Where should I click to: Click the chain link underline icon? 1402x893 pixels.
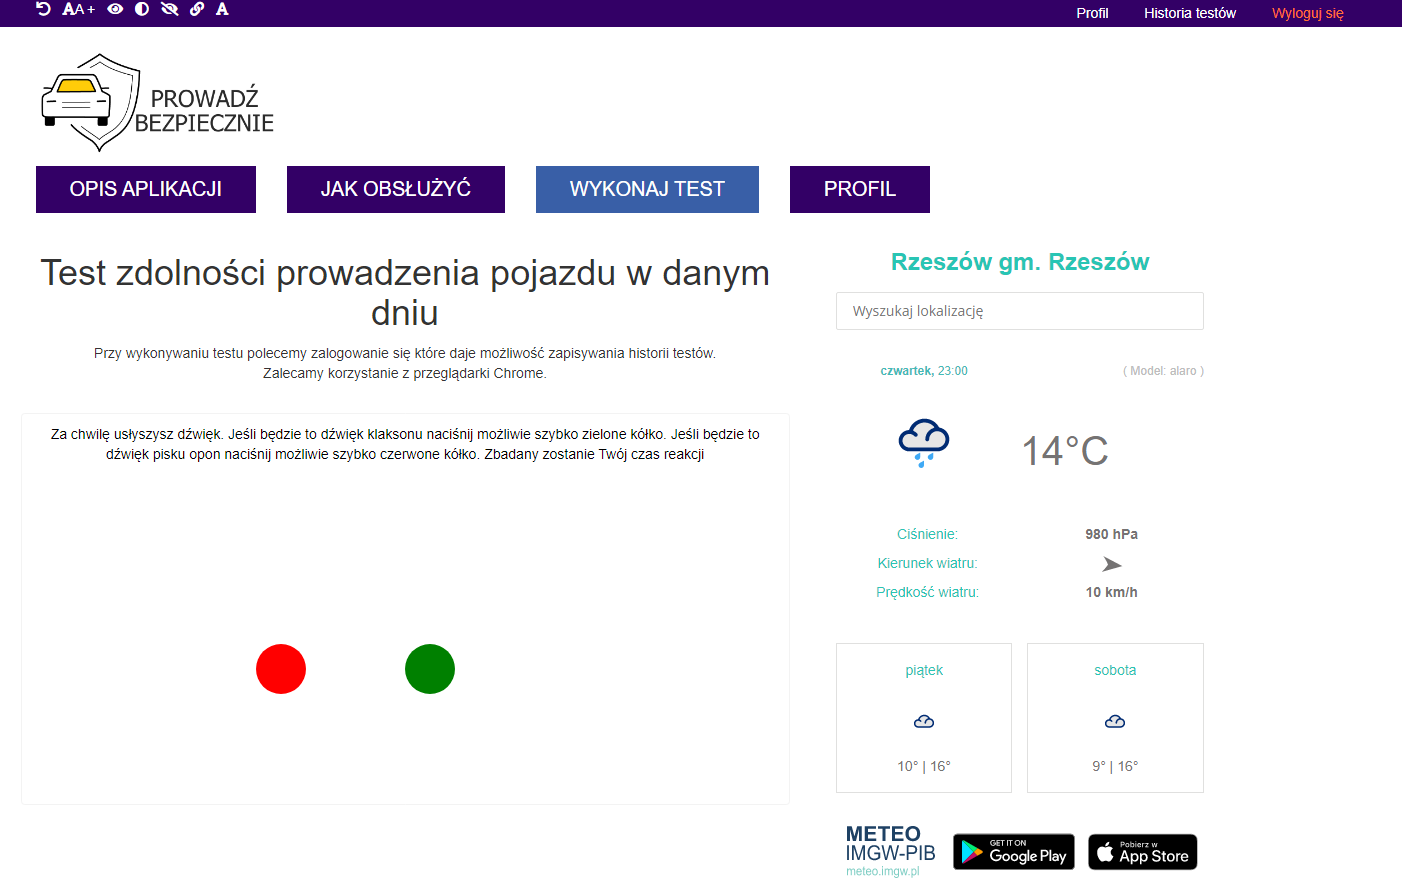click(x=197, y=9)
